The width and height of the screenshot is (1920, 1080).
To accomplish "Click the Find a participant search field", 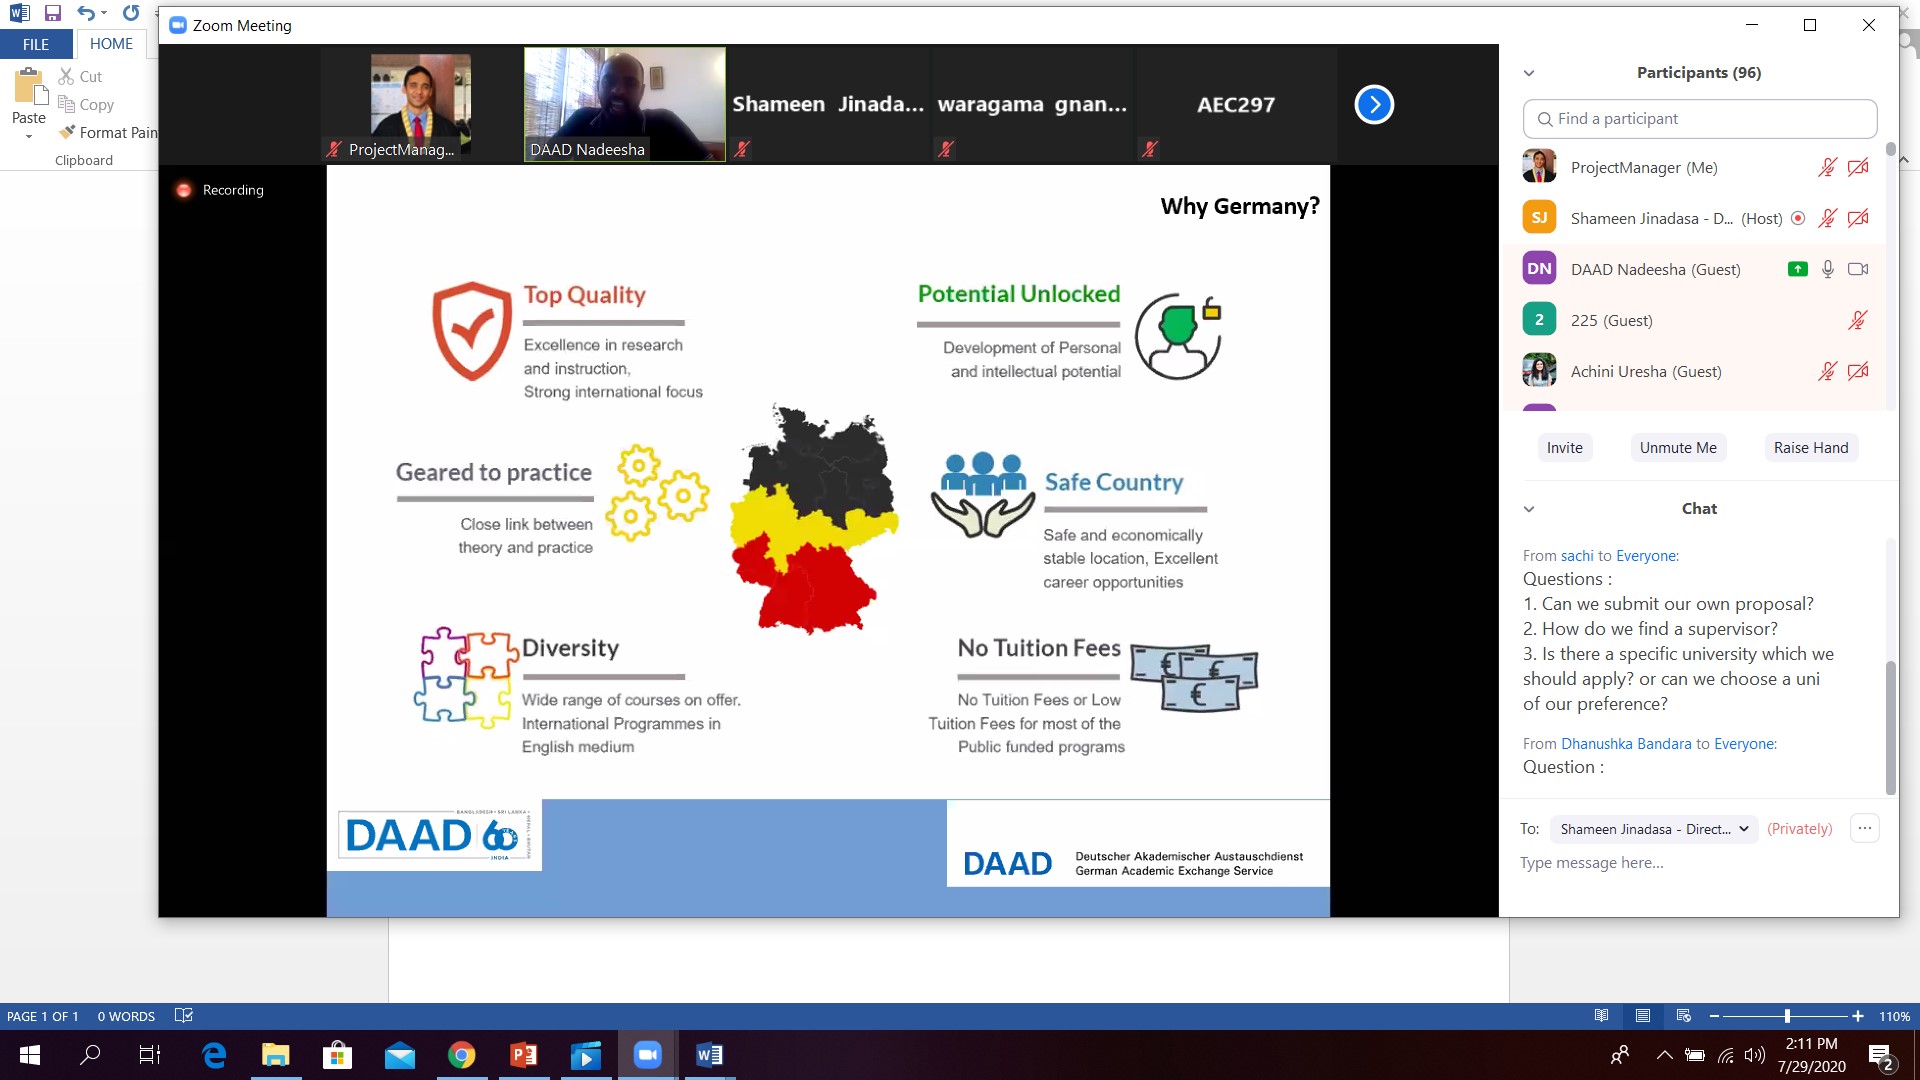I will (1700, 119).
